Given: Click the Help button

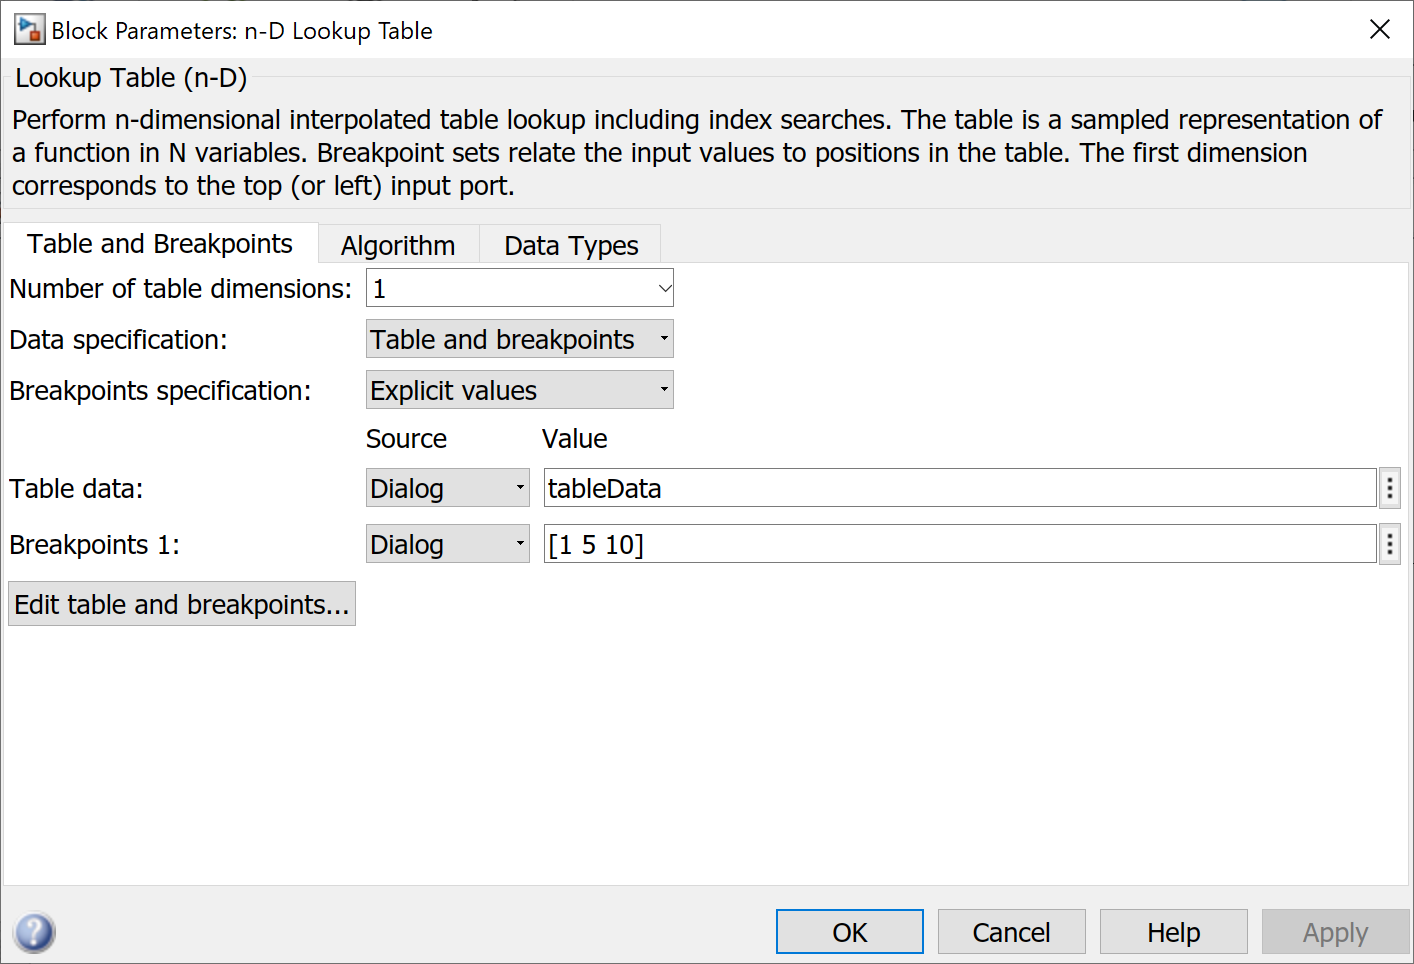Looking at the screenshot, I should (1173, 931).
